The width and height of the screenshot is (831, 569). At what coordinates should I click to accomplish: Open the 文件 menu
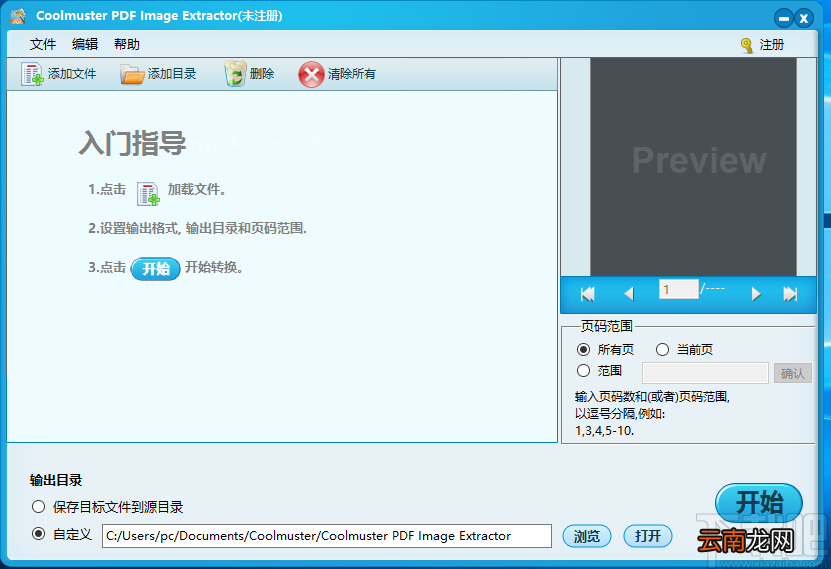43,45
